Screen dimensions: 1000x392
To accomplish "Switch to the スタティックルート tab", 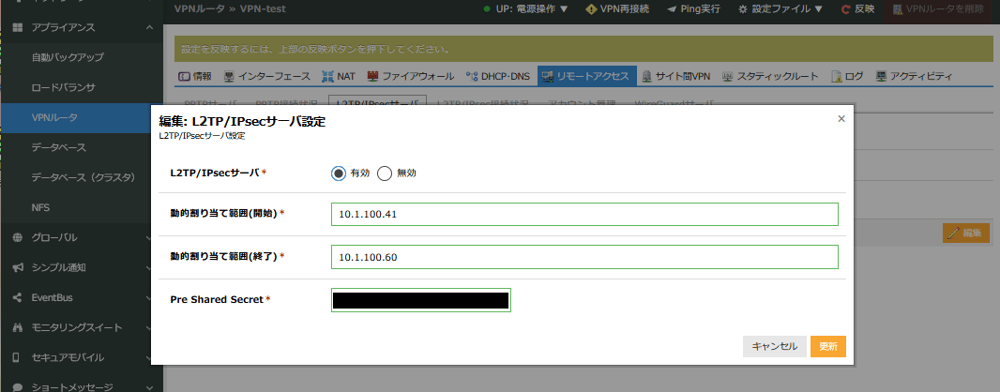I will (770, 76).
